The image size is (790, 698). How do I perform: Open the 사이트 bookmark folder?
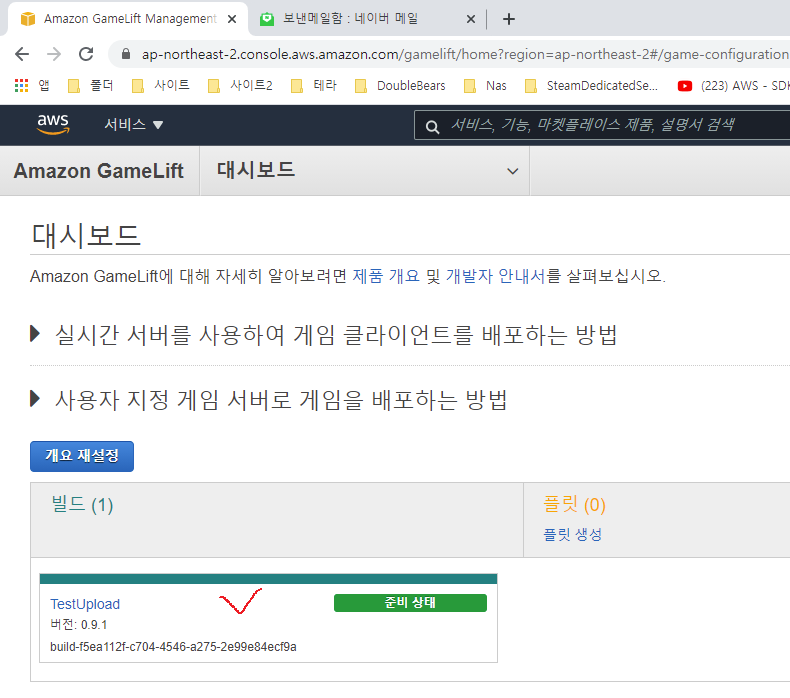[x=161, y=86]
